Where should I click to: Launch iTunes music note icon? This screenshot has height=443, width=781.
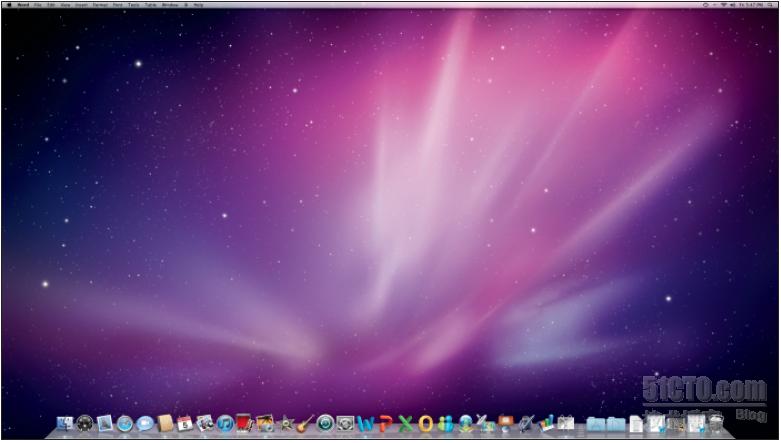(225, 424)
